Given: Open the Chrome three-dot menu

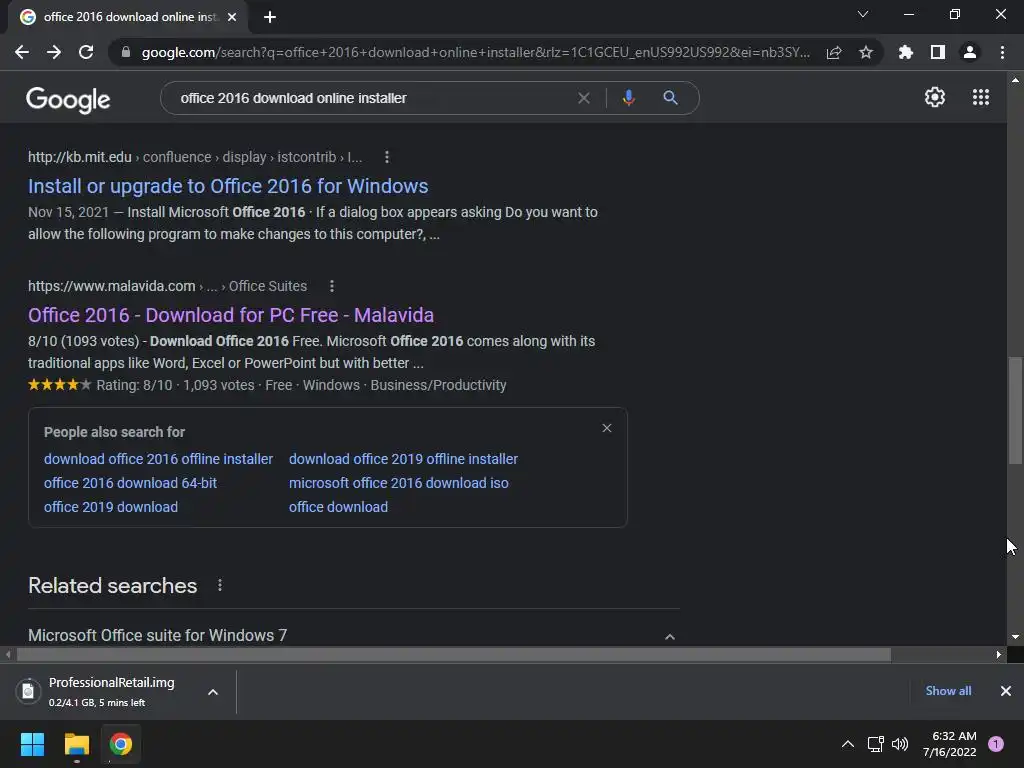Looking at the screenshot, I should click(1002, 52).
